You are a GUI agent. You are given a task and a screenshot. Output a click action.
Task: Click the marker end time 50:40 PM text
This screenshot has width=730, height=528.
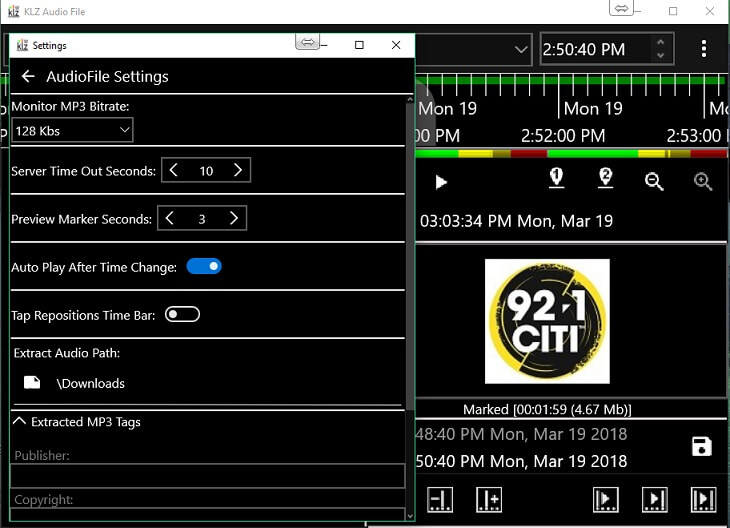(521, 461)
